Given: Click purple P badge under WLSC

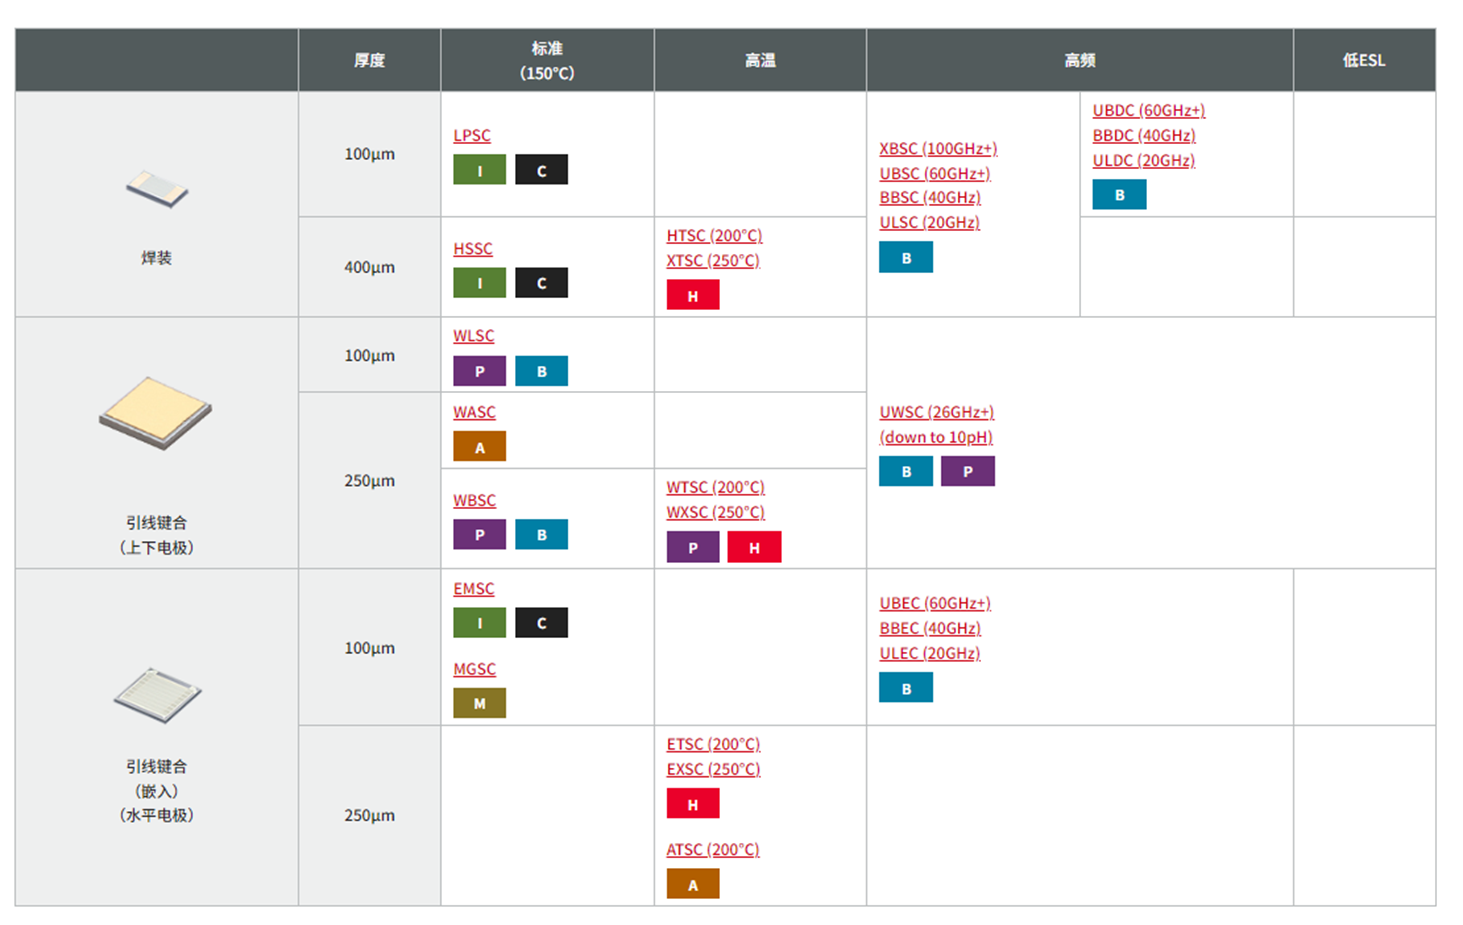Looking at the screenshot, I should (x=479, y=371).
